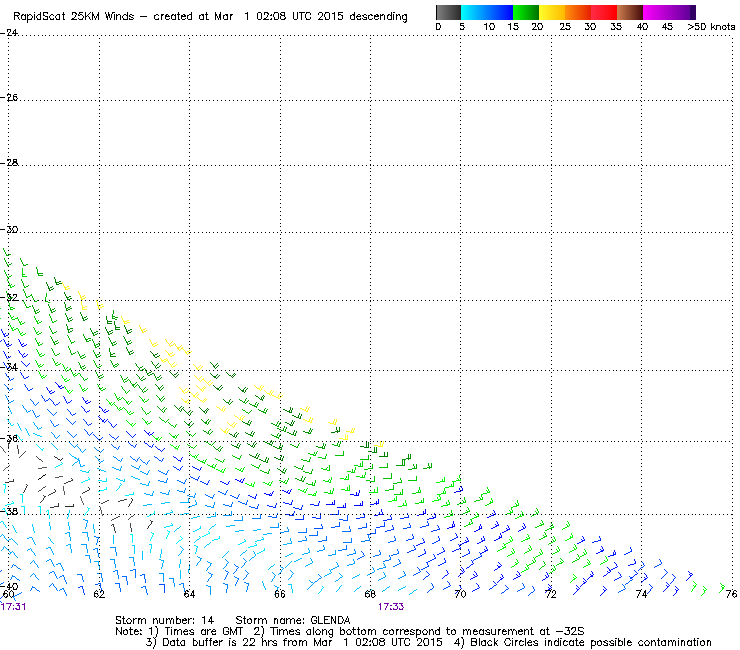Click the 70 longitude axis label
The width and height of the screenshot is (740, 650).
[x=460, y=594]
